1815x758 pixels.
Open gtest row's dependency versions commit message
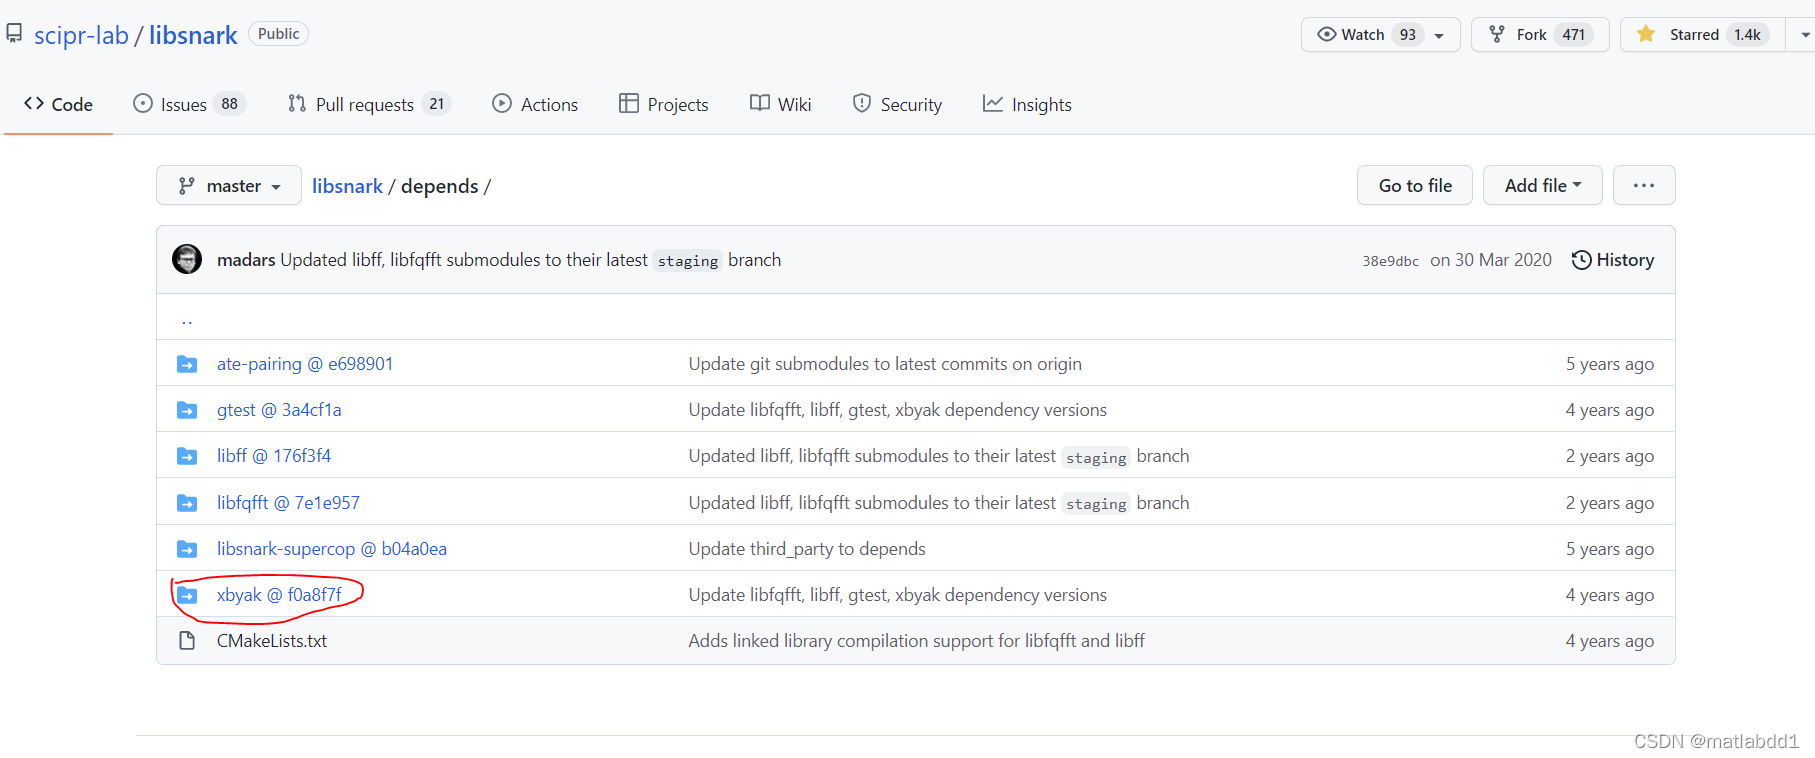pos(898,410)
